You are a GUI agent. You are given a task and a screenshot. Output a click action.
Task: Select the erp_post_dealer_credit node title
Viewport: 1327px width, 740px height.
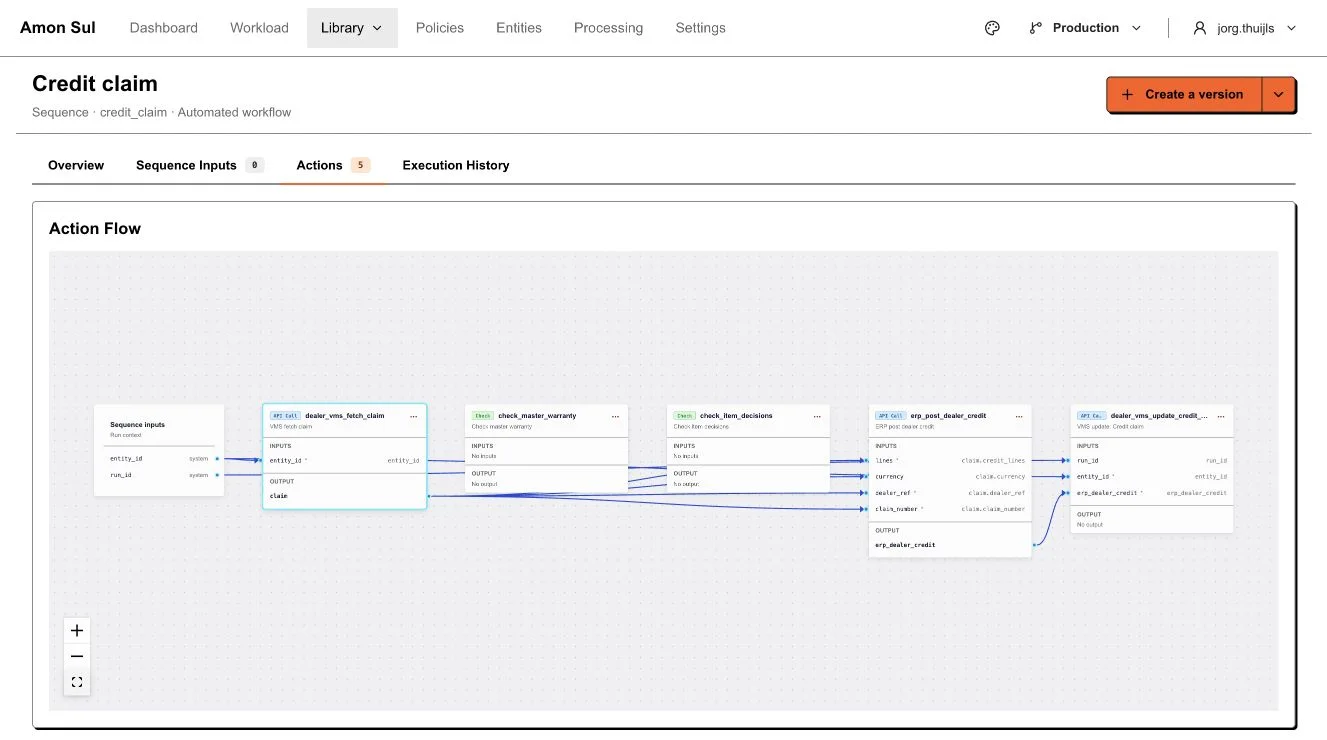click(948, 416)
